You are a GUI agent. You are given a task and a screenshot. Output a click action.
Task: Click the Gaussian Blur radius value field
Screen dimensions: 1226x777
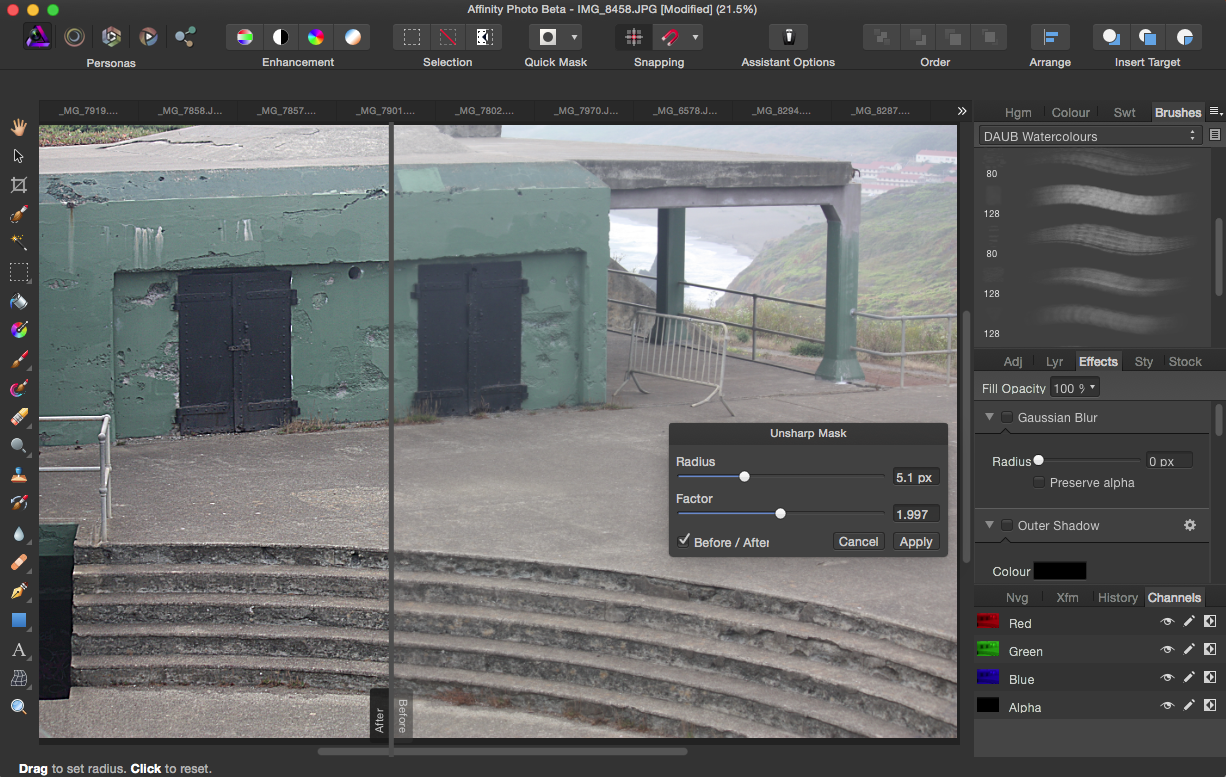[1169, 461]
